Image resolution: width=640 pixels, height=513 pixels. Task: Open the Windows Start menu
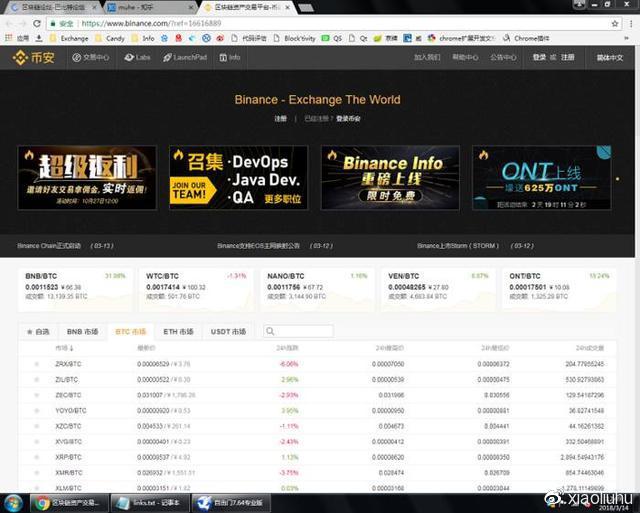[x=14, y=502]
